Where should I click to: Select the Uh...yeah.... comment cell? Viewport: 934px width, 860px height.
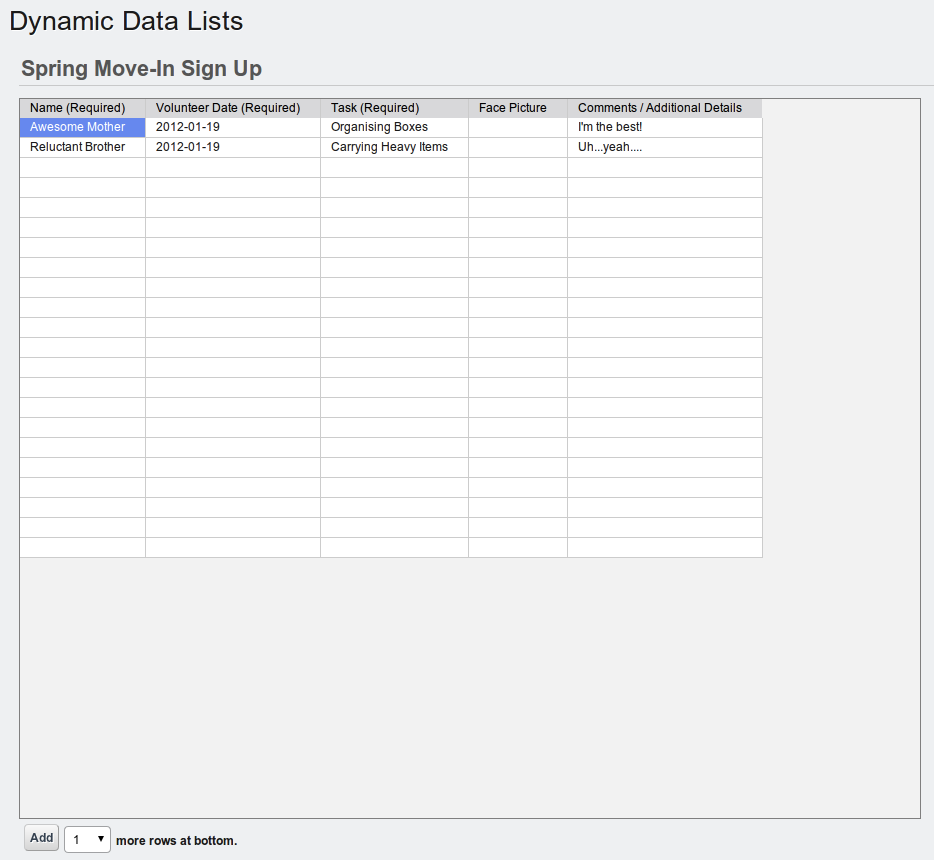tap(665, 147)
